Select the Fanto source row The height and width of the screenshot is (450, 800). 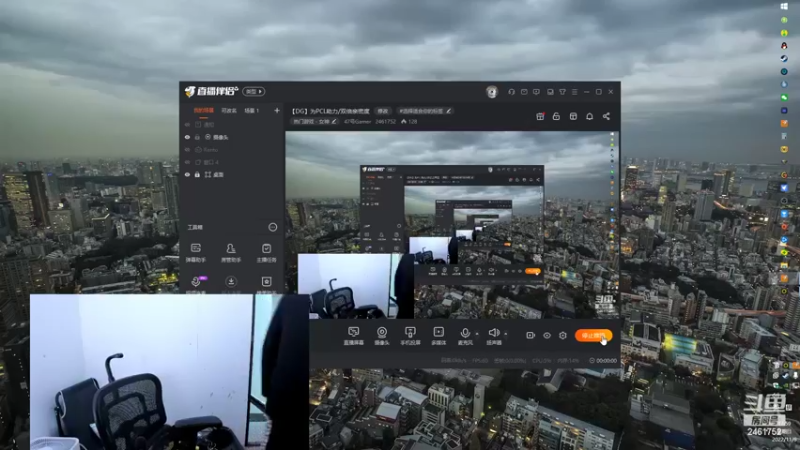[x=232, y=149]
